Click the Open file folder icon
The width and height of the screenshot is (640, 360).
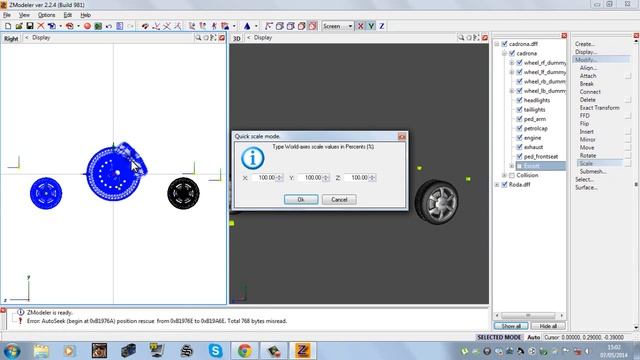[x=19, y=26]
